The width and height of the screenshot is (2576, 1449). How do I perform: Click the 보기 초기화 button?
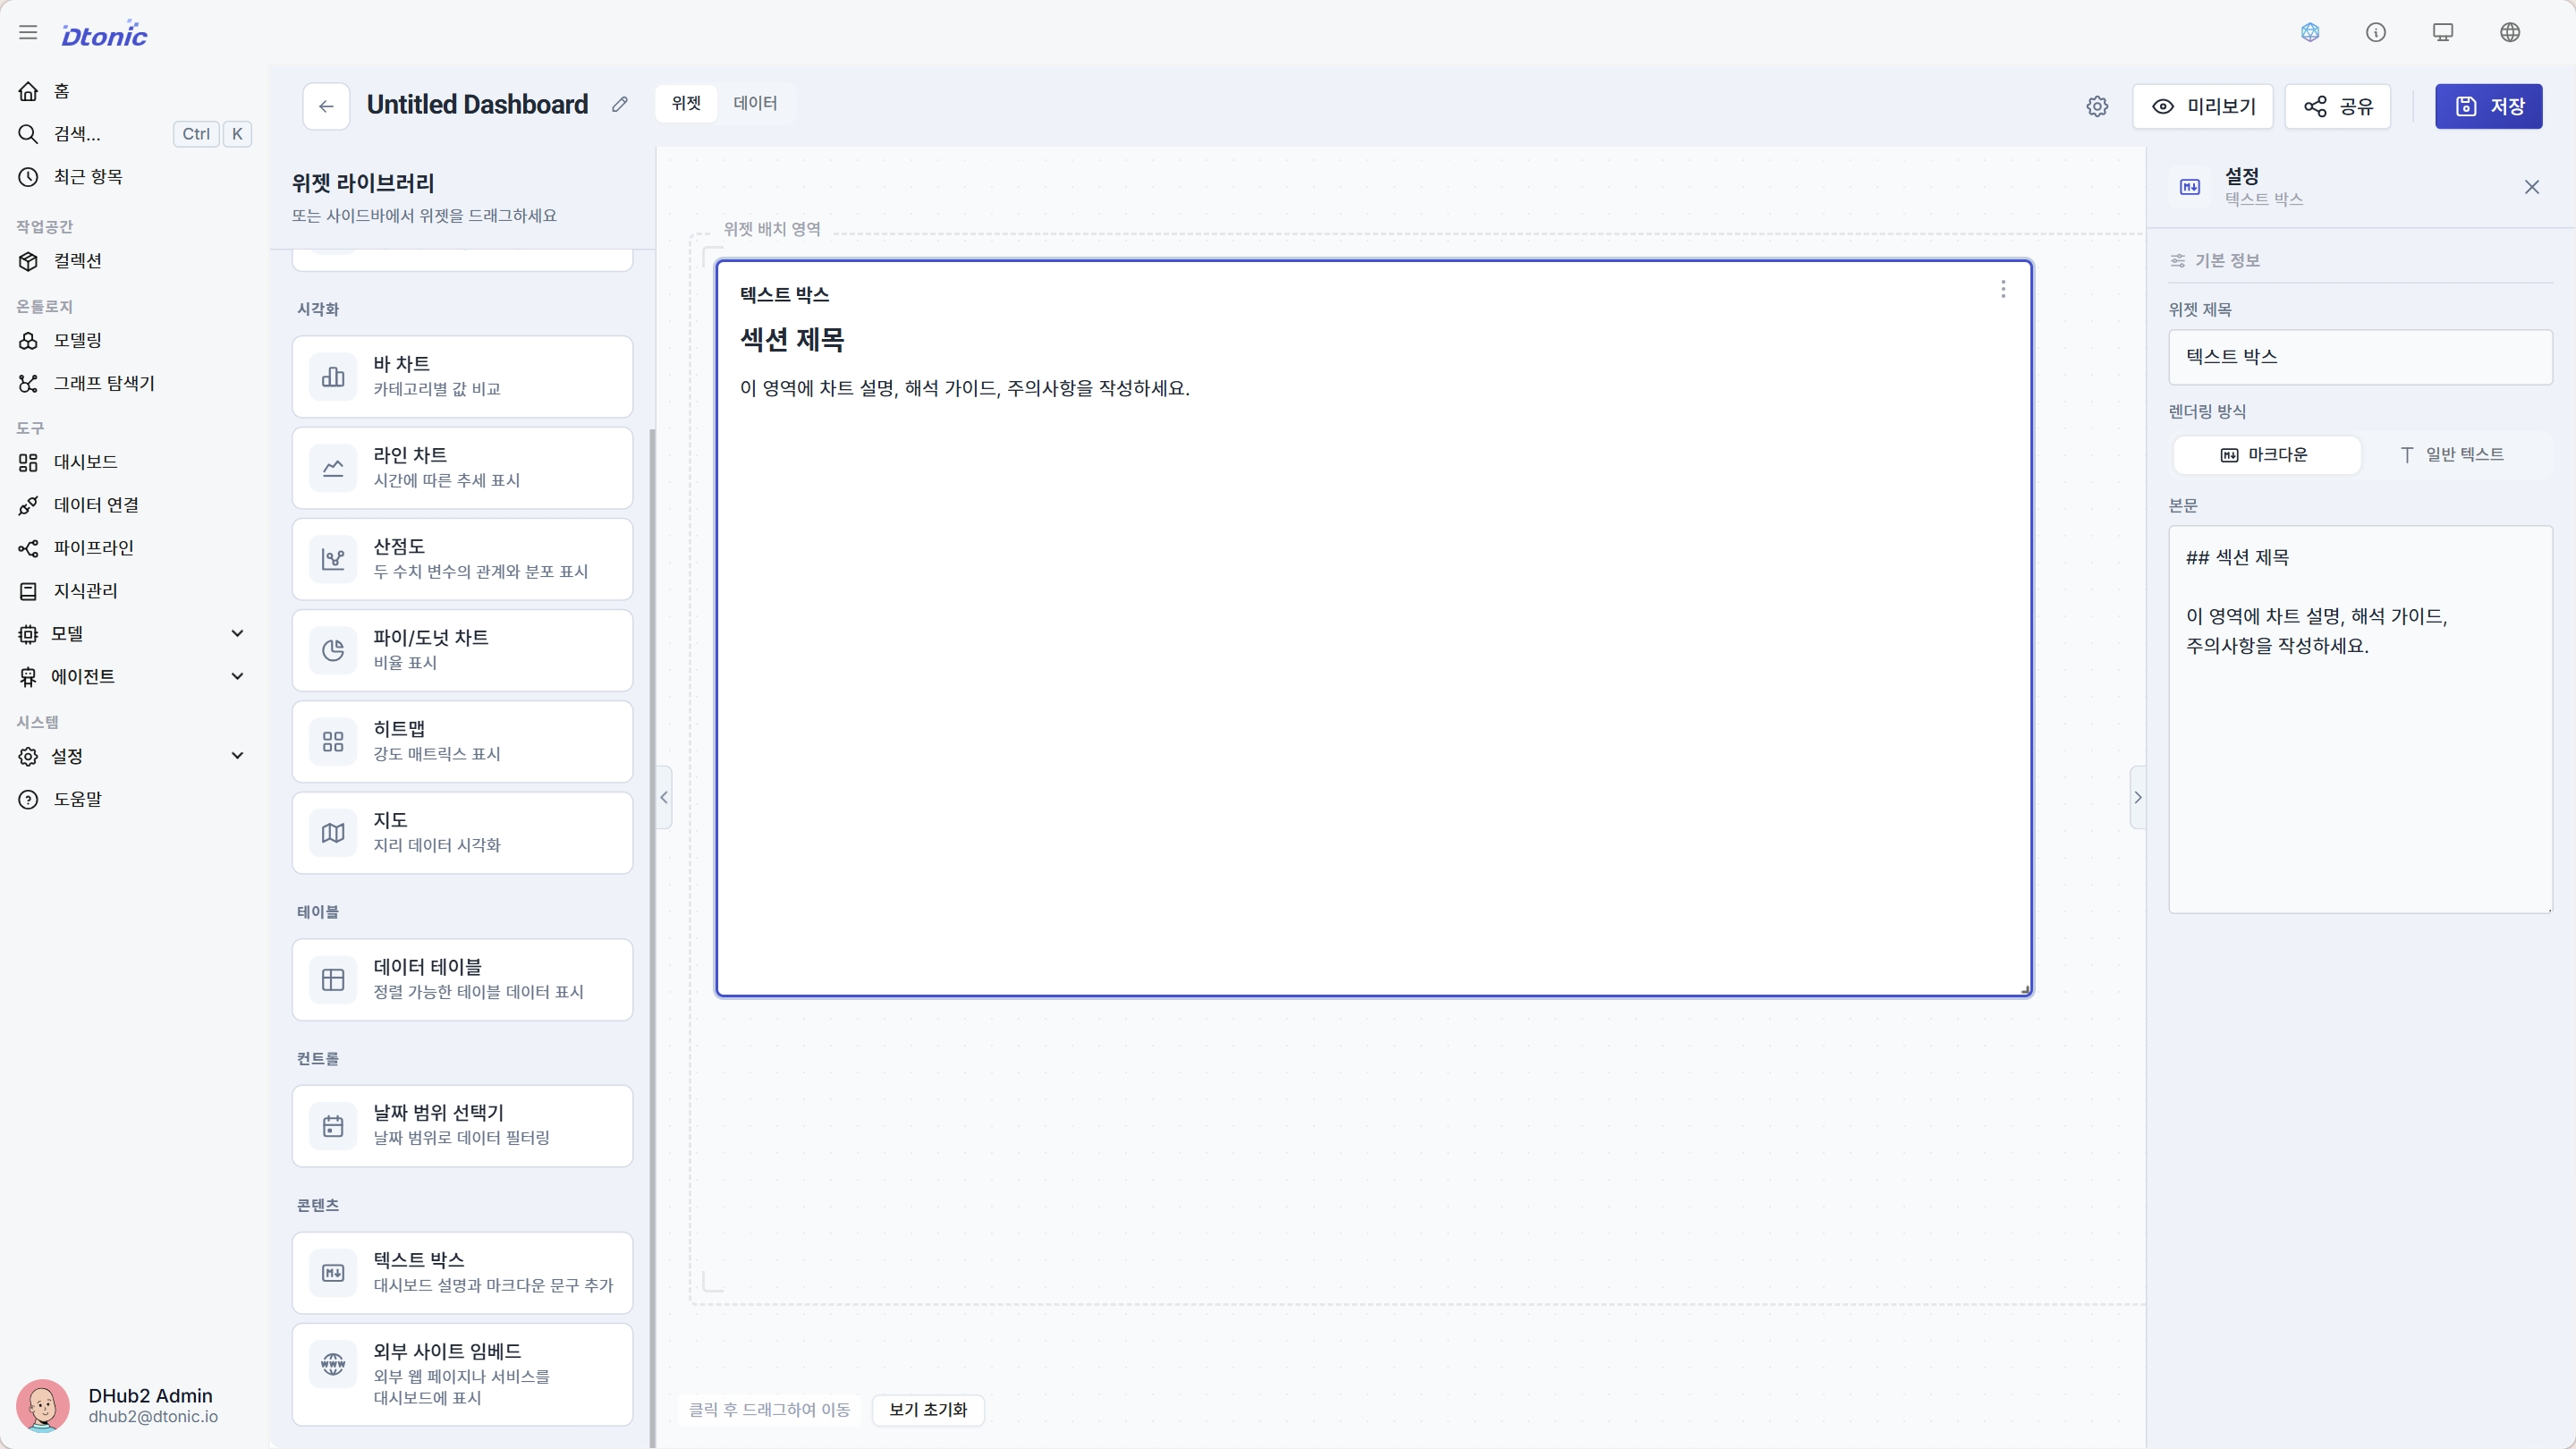[x=928, y=1410]
